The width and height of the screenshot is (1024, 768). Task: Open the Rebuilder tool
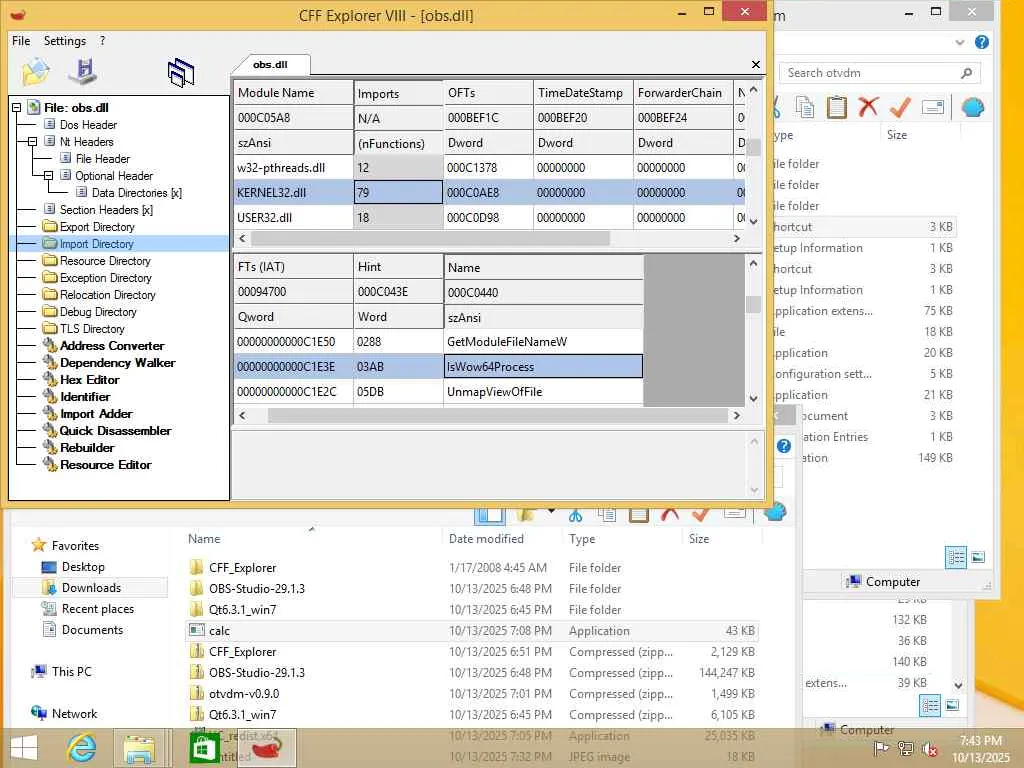[x=87, y=447]
